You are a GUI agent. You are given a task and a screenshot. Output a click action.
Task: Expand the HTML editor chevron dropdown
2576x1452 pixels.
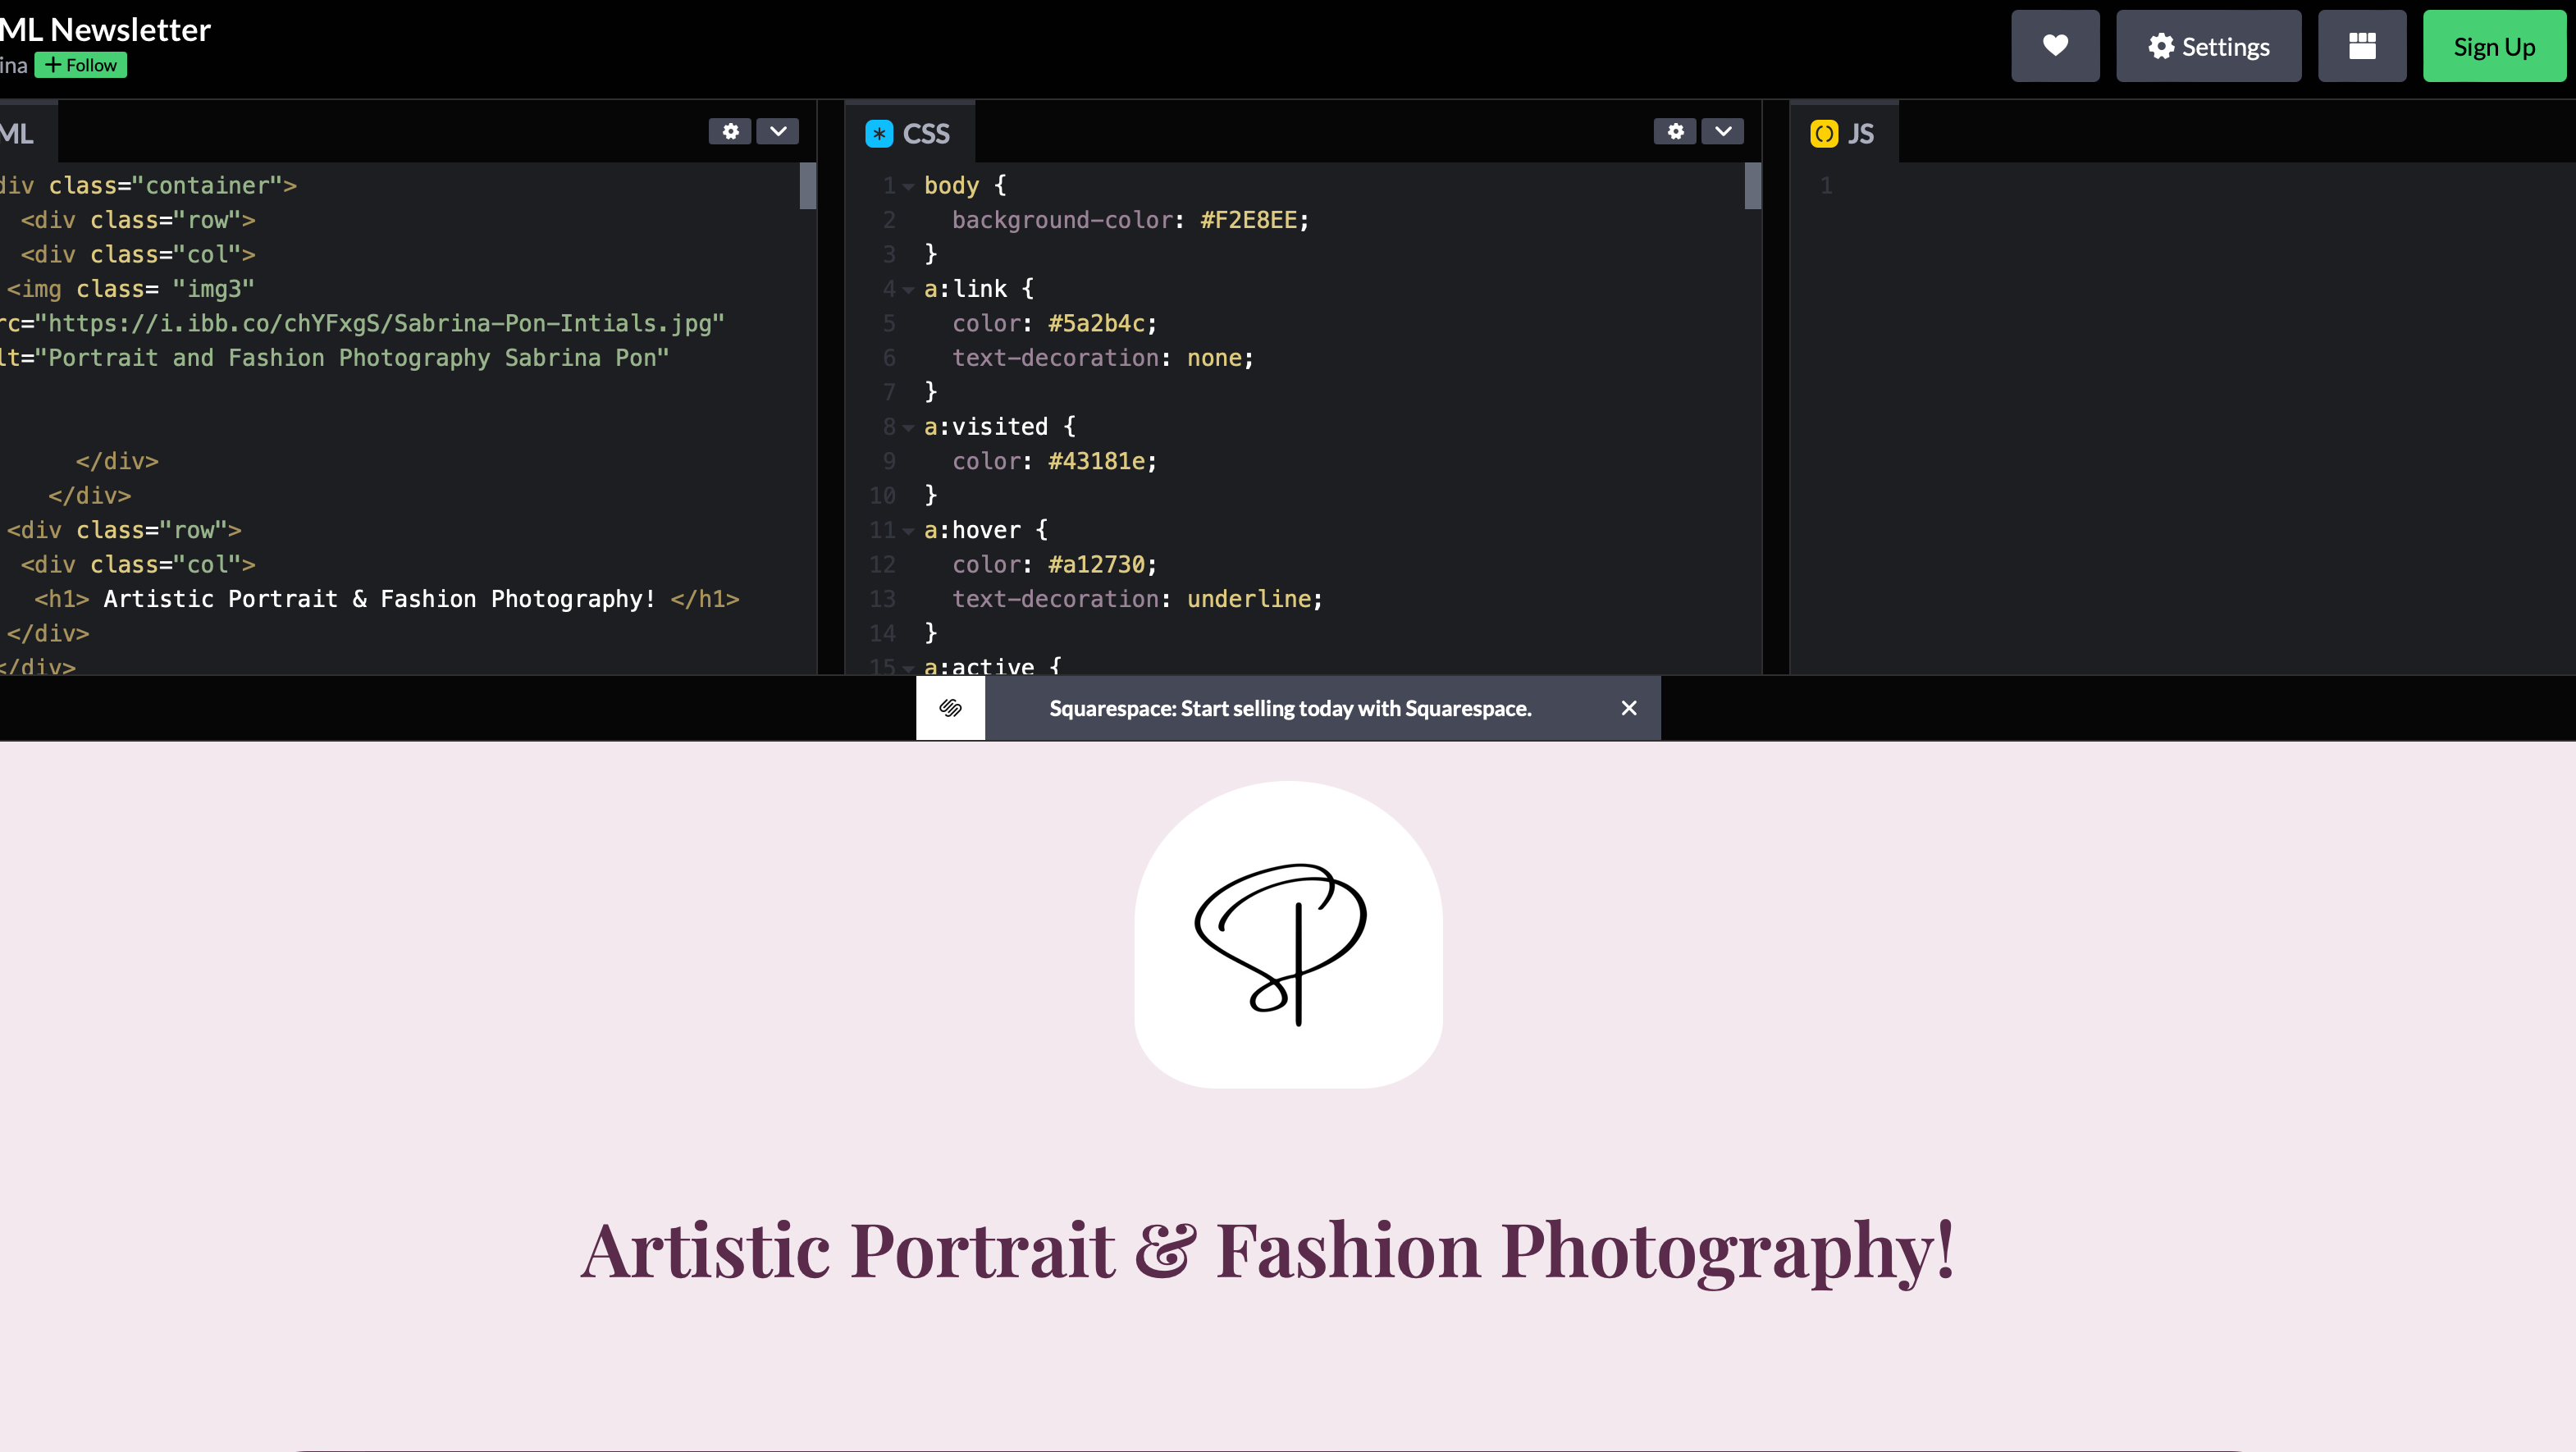777,131
